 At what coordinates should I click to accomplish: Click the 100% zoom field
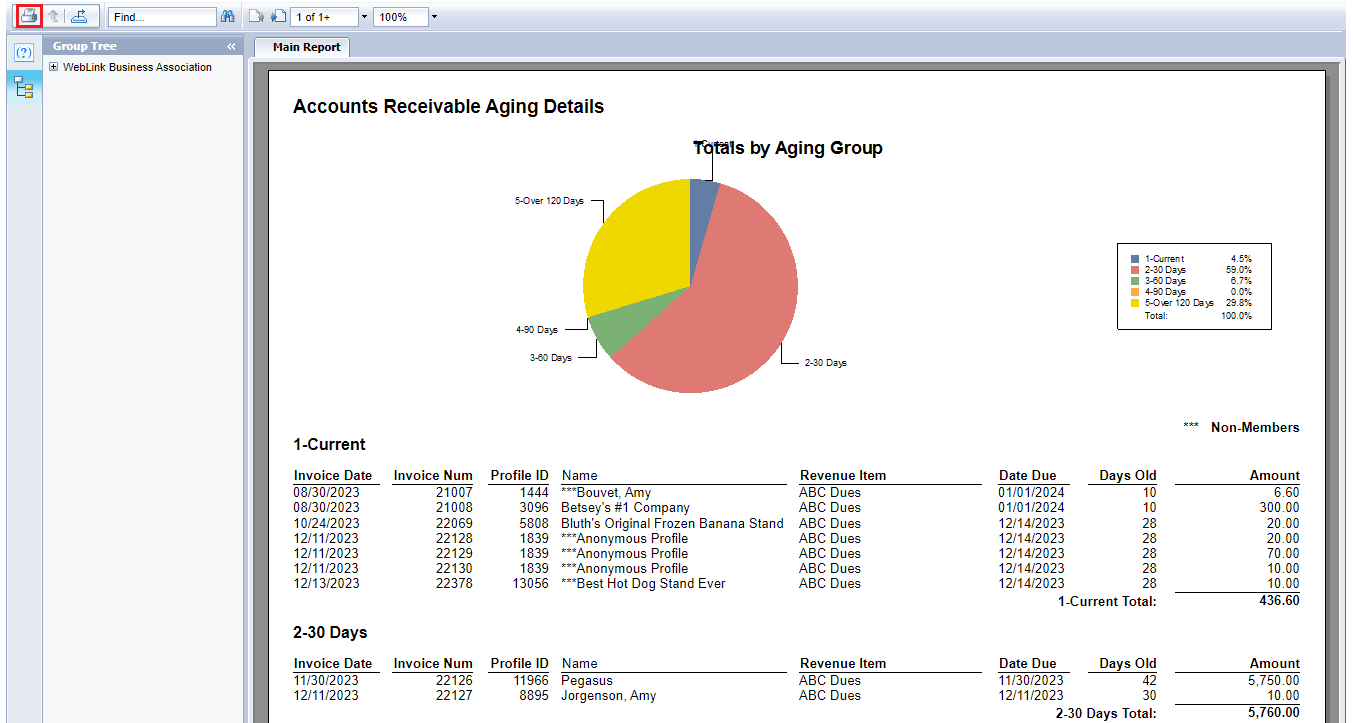tap(402, 17)
